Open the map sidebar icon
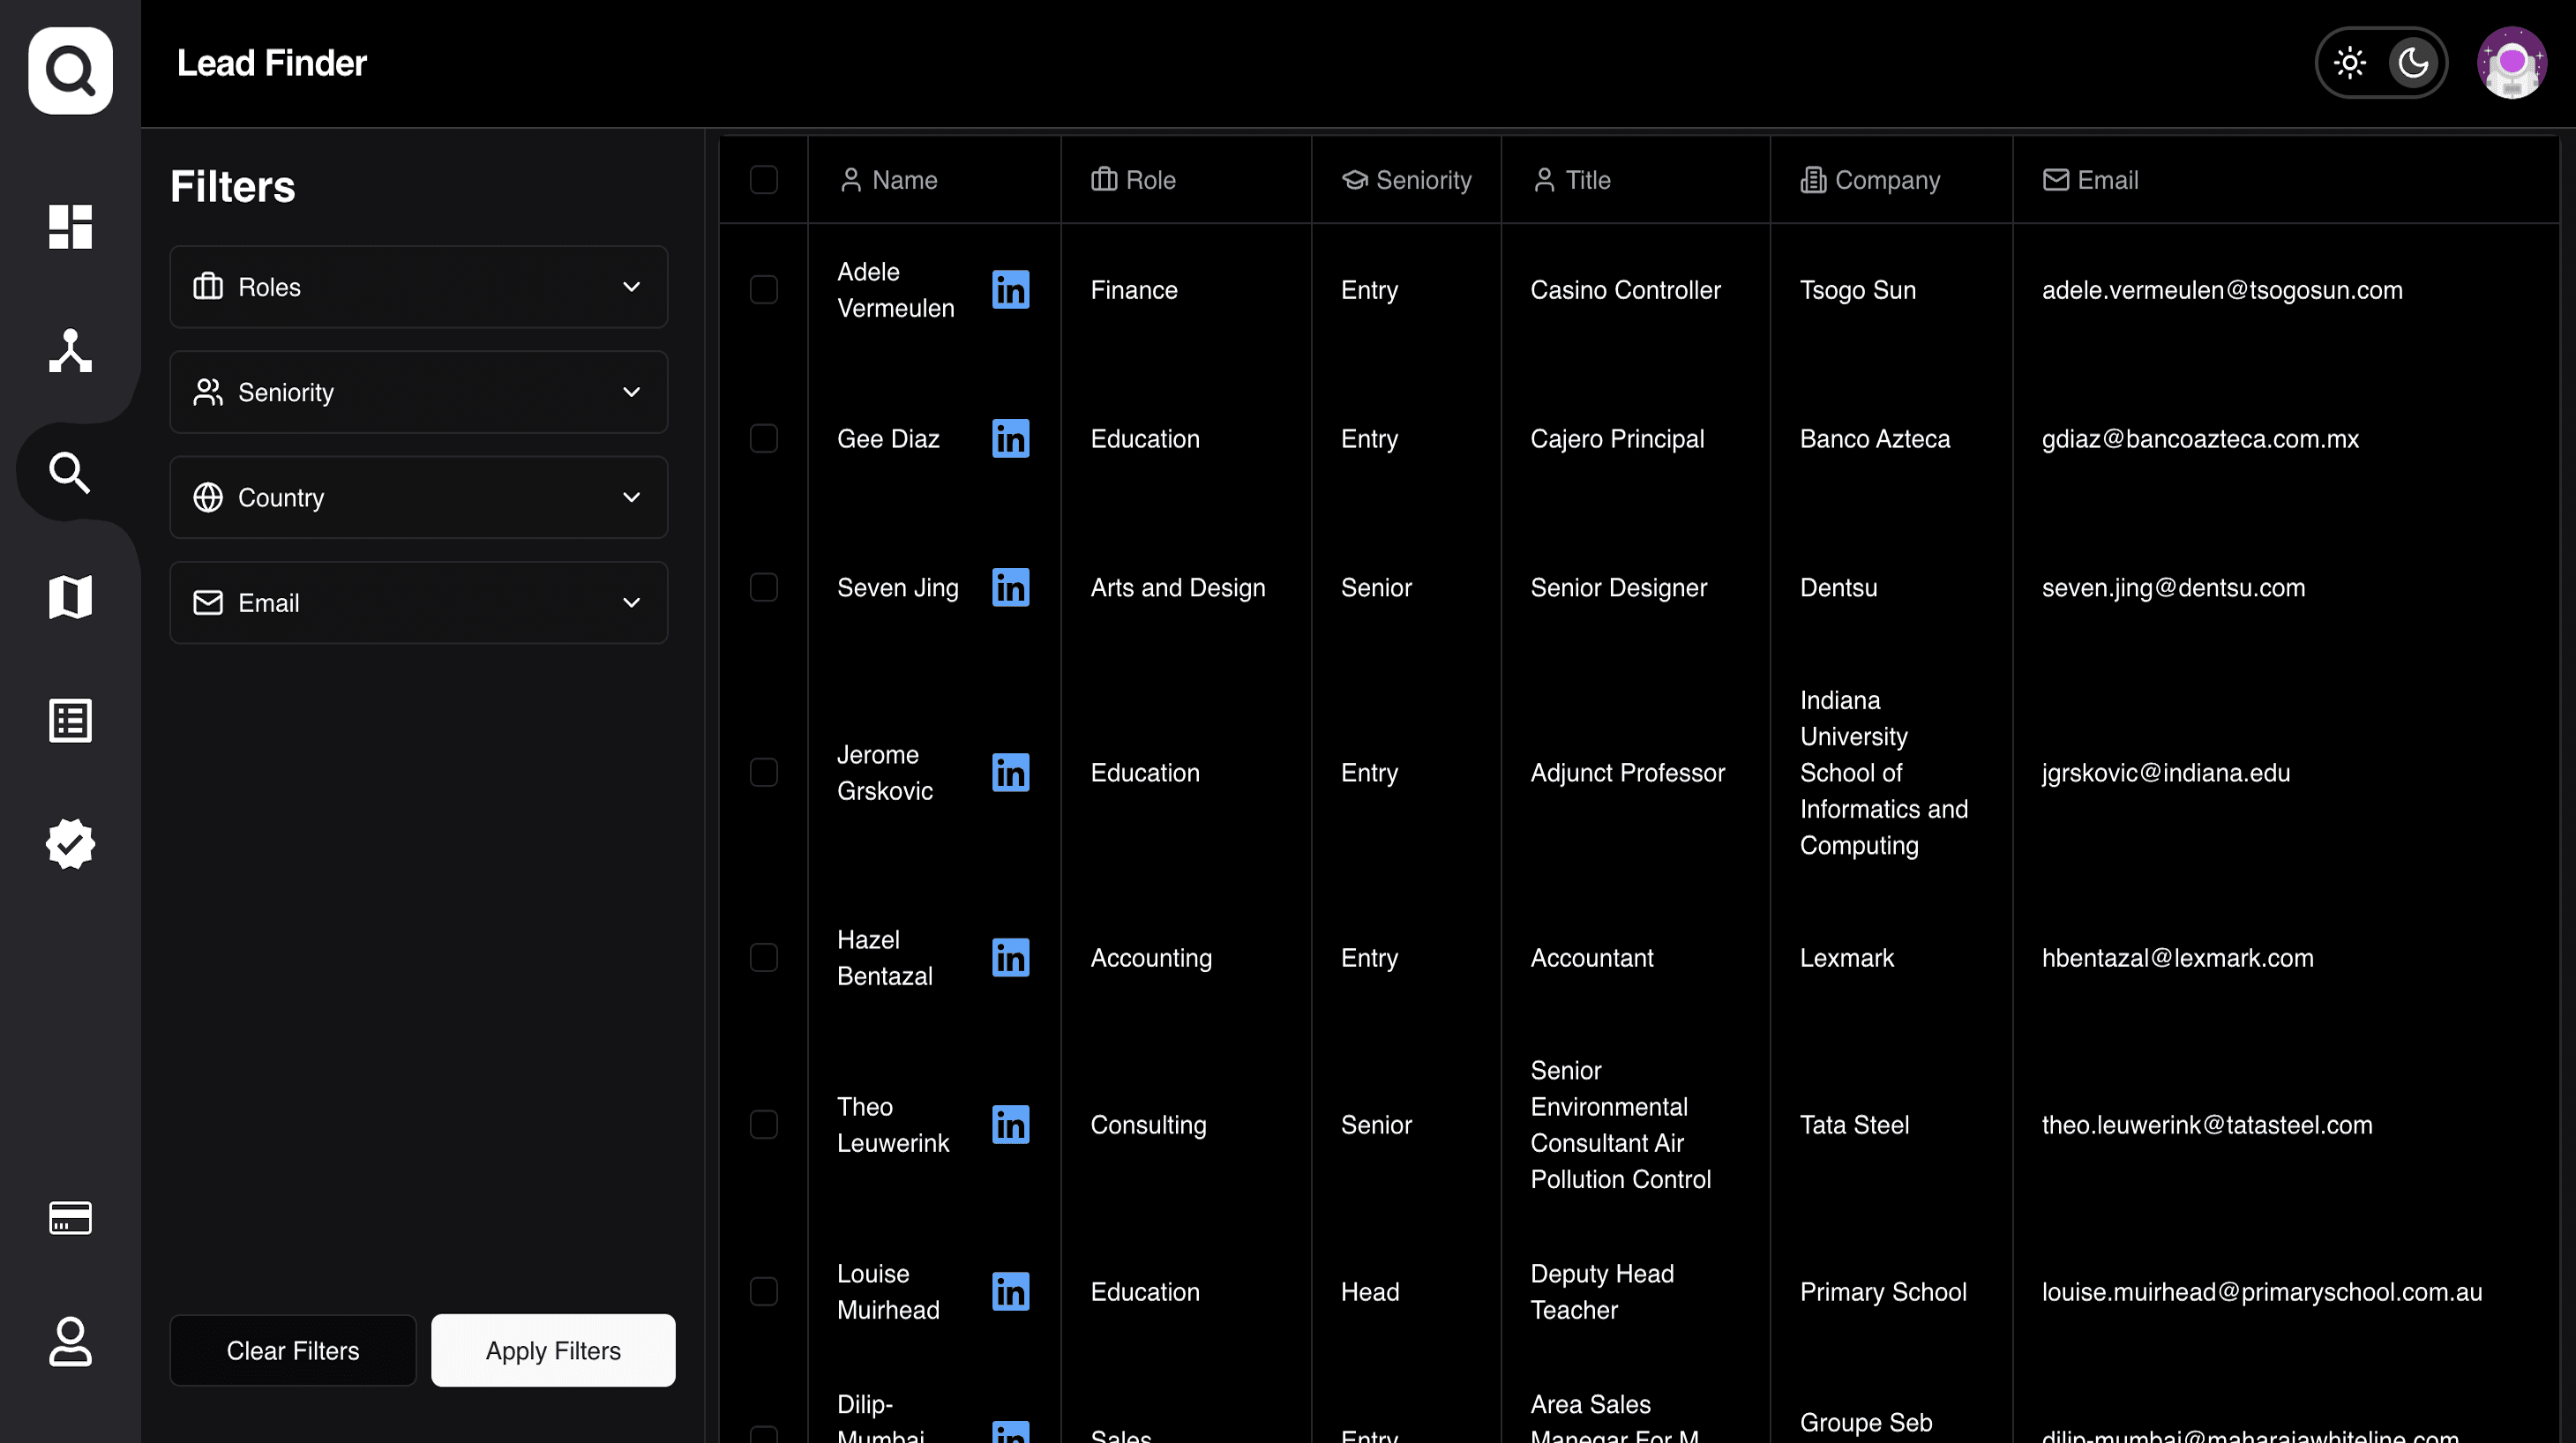Screen dimensions: 2576x1443 (x=70, y=597)
